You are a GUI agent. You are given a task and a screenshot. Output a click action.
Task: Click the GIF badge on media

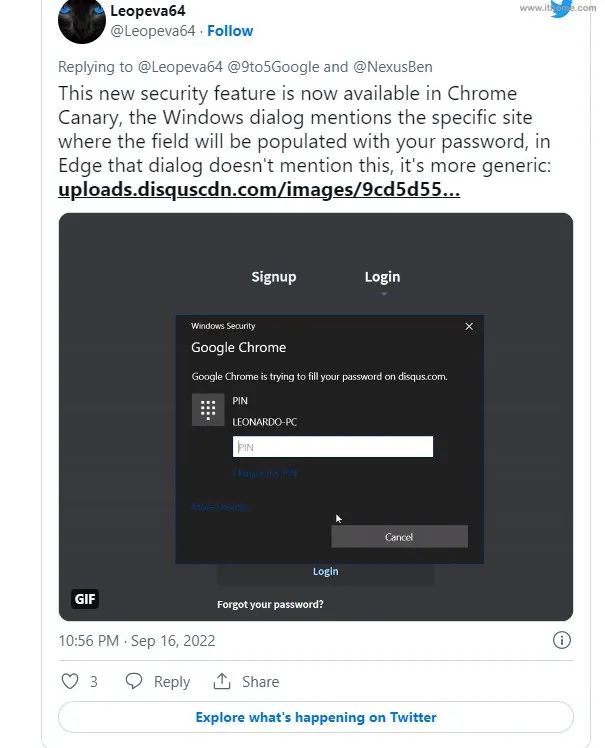click(85, 599)
